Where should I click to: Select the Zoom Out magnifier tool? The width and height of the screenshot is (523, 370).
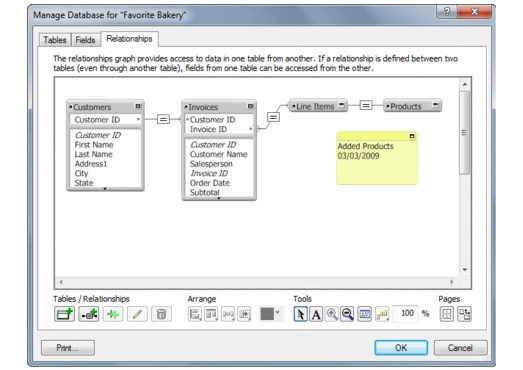point(347,314)
